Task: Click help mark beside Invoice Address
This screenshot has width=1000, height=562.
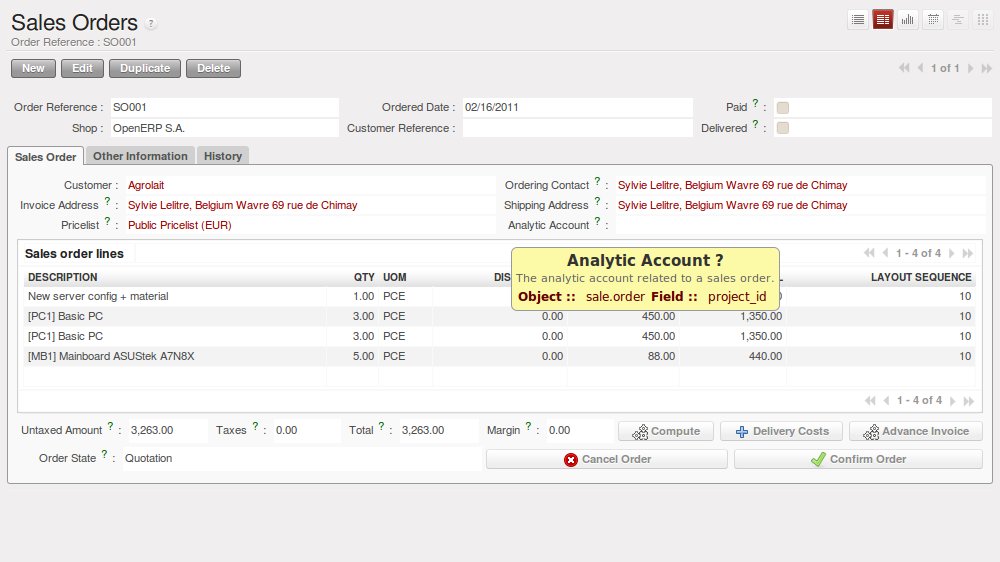Action: point(107,201)
